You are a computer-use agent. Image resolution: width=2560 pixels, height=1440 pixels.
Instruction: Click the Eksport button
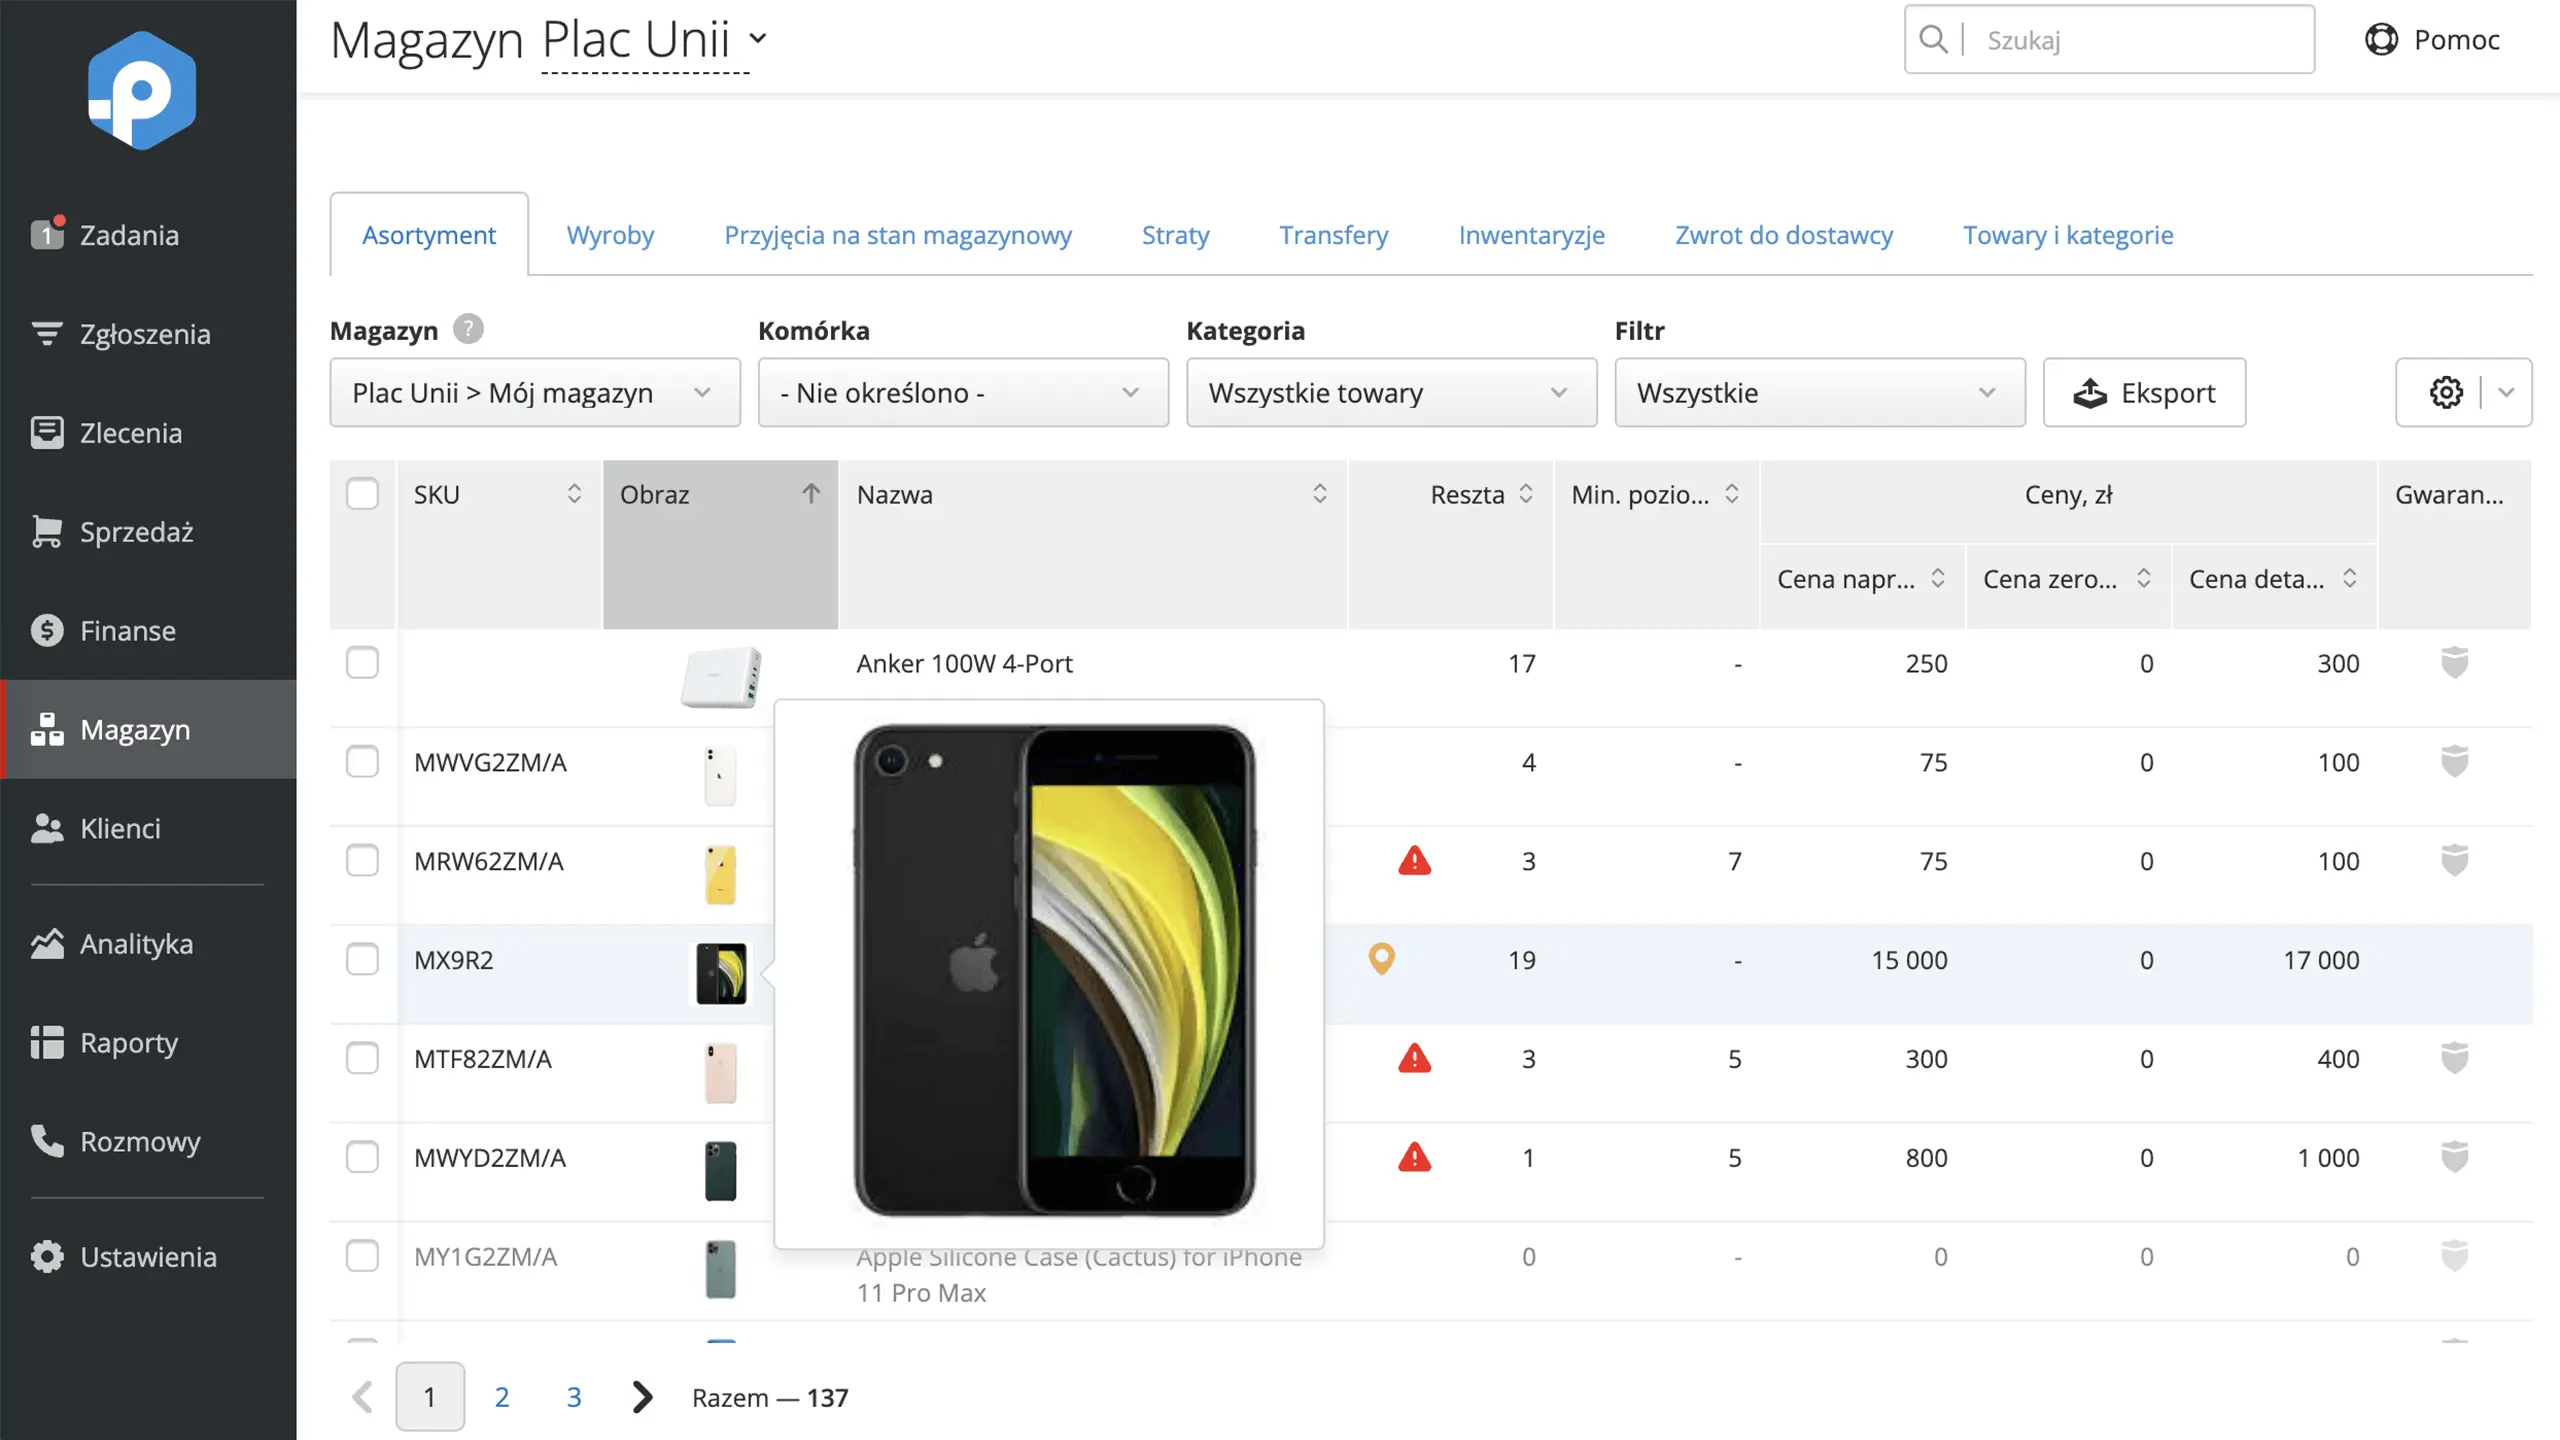pyautogui.click(x=2144, y=392)
